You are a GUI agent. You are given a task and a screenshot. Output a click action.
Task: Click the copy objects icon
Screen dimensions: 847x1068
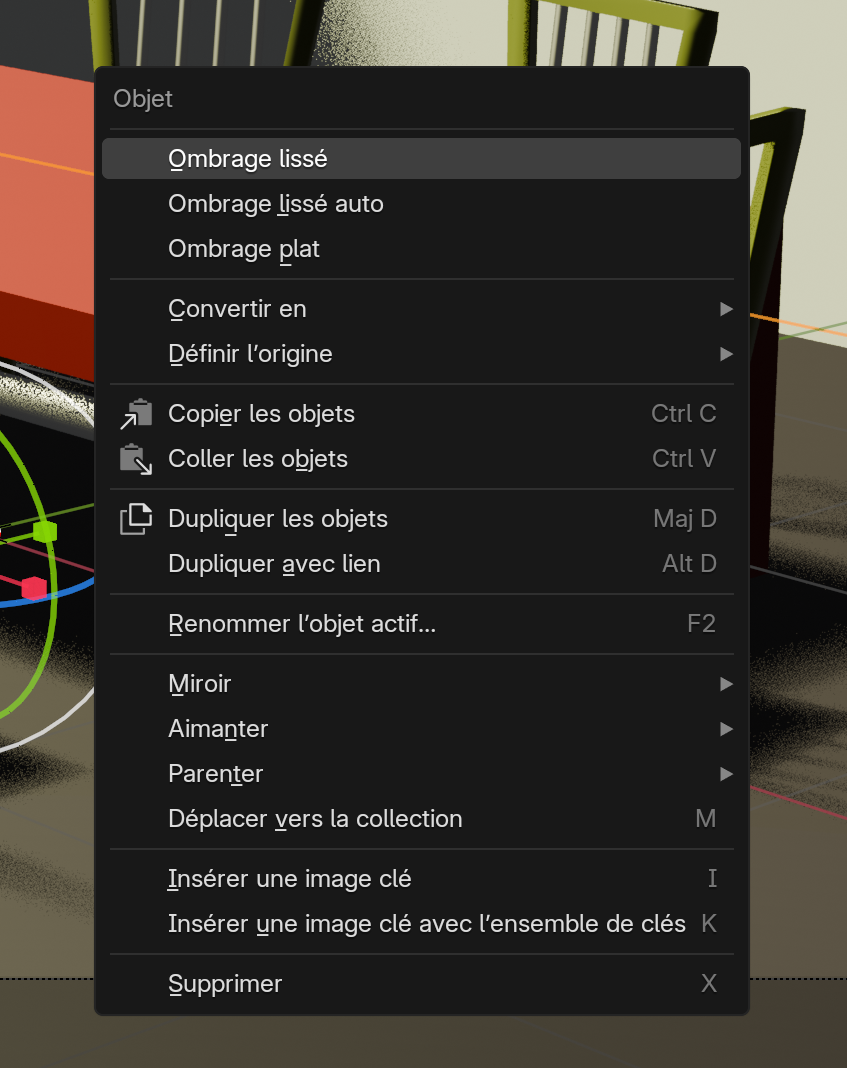135,414
